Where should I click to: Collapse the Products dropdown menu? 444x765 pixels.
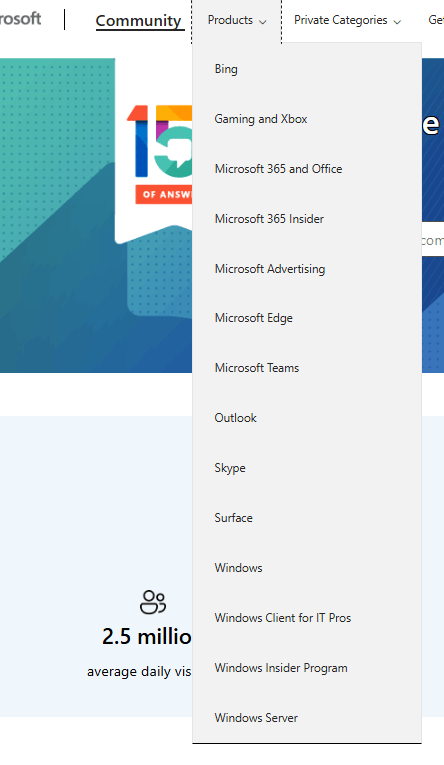[x=237, y=20]
